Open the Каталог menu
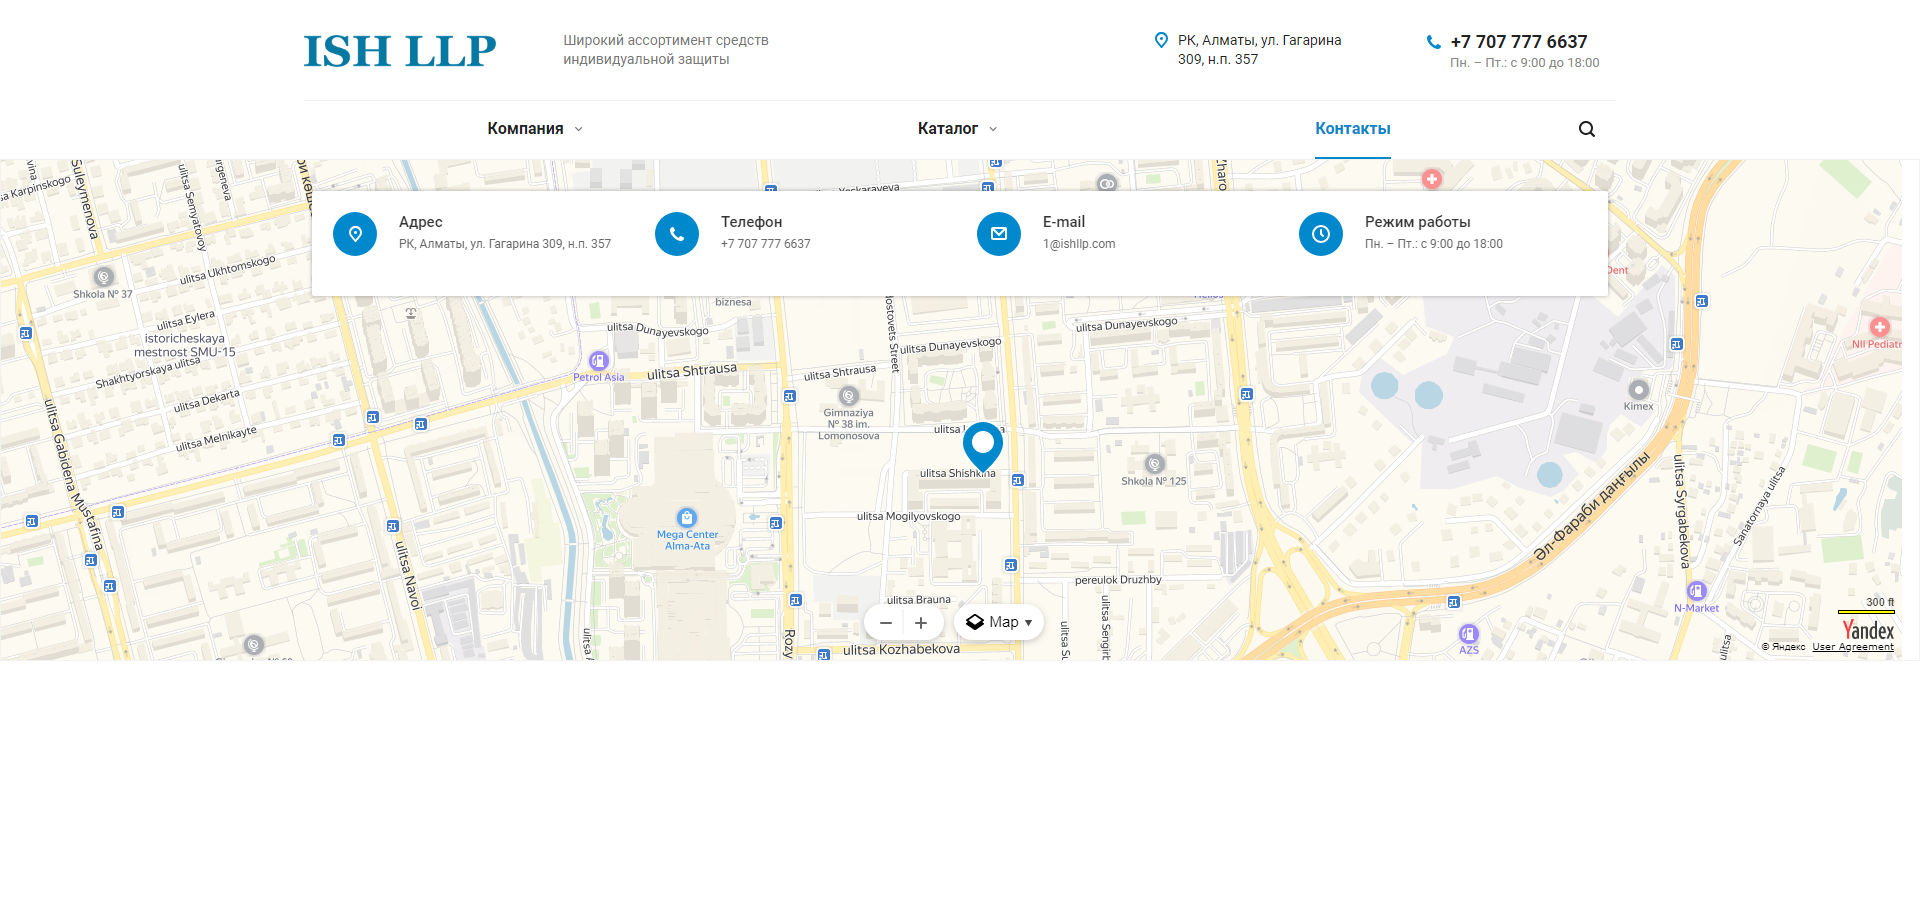The image size is (1920, 920). click(x=948, y=128)
